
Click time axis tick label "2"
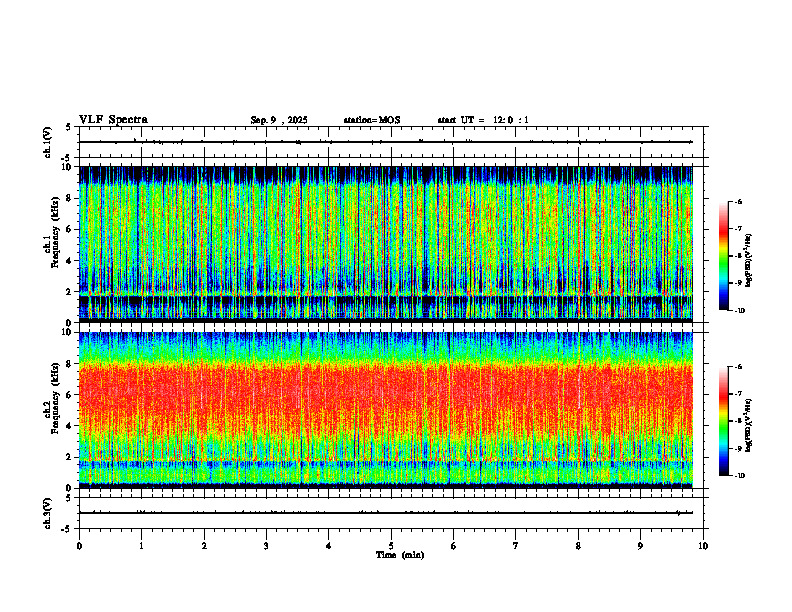coord(204,546)
